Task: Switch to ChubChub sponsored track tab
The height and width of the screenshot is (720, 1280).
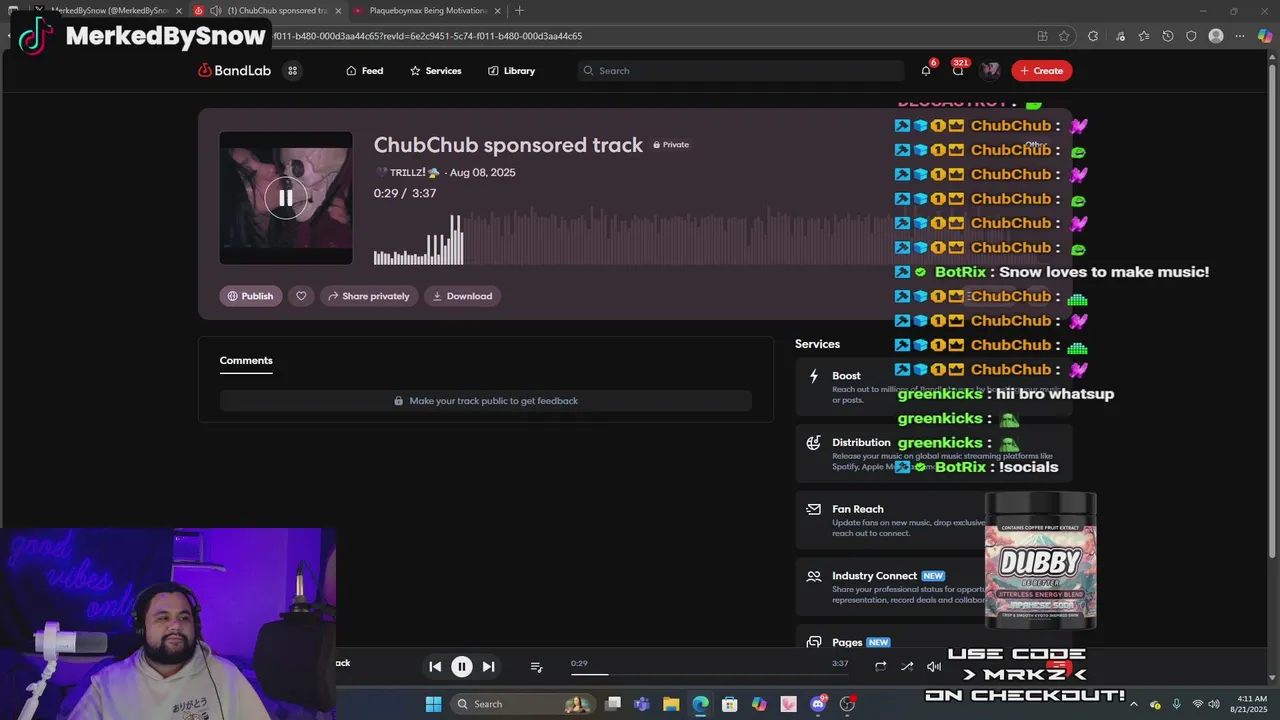Action: (x=268, y=11)
